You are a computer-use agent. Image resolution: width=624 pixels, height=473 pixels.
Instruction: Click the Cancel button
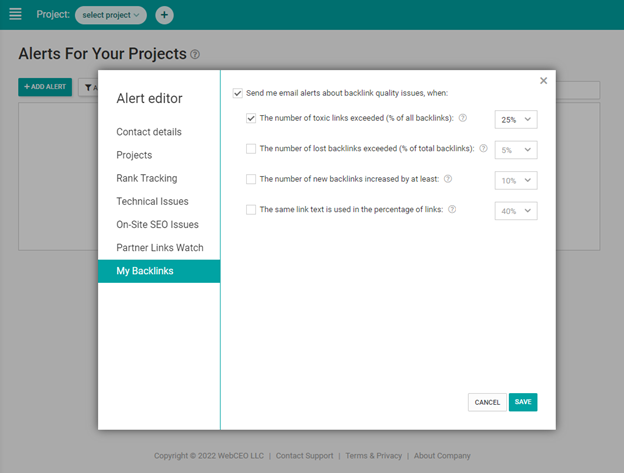click(487, 402)
